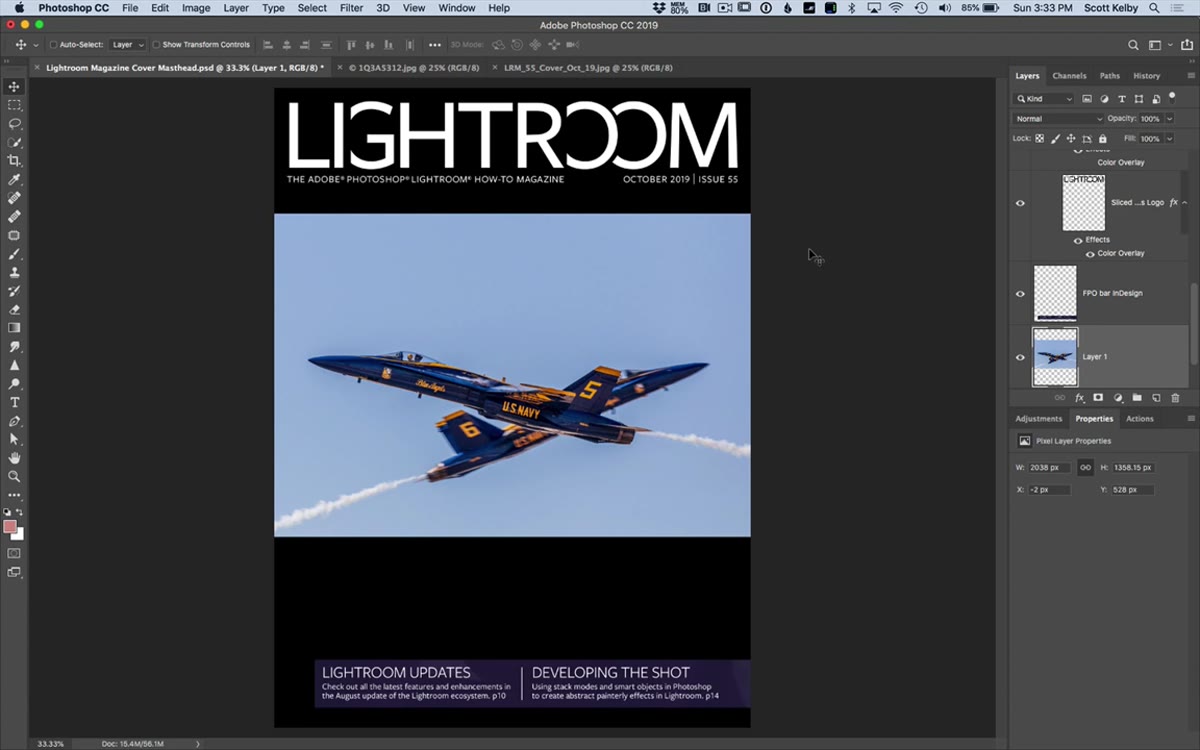Close the Lightroom Magazine Cover Masthead tab
This screenshot has width=1200, height=750.
click(x=37, y=68)
